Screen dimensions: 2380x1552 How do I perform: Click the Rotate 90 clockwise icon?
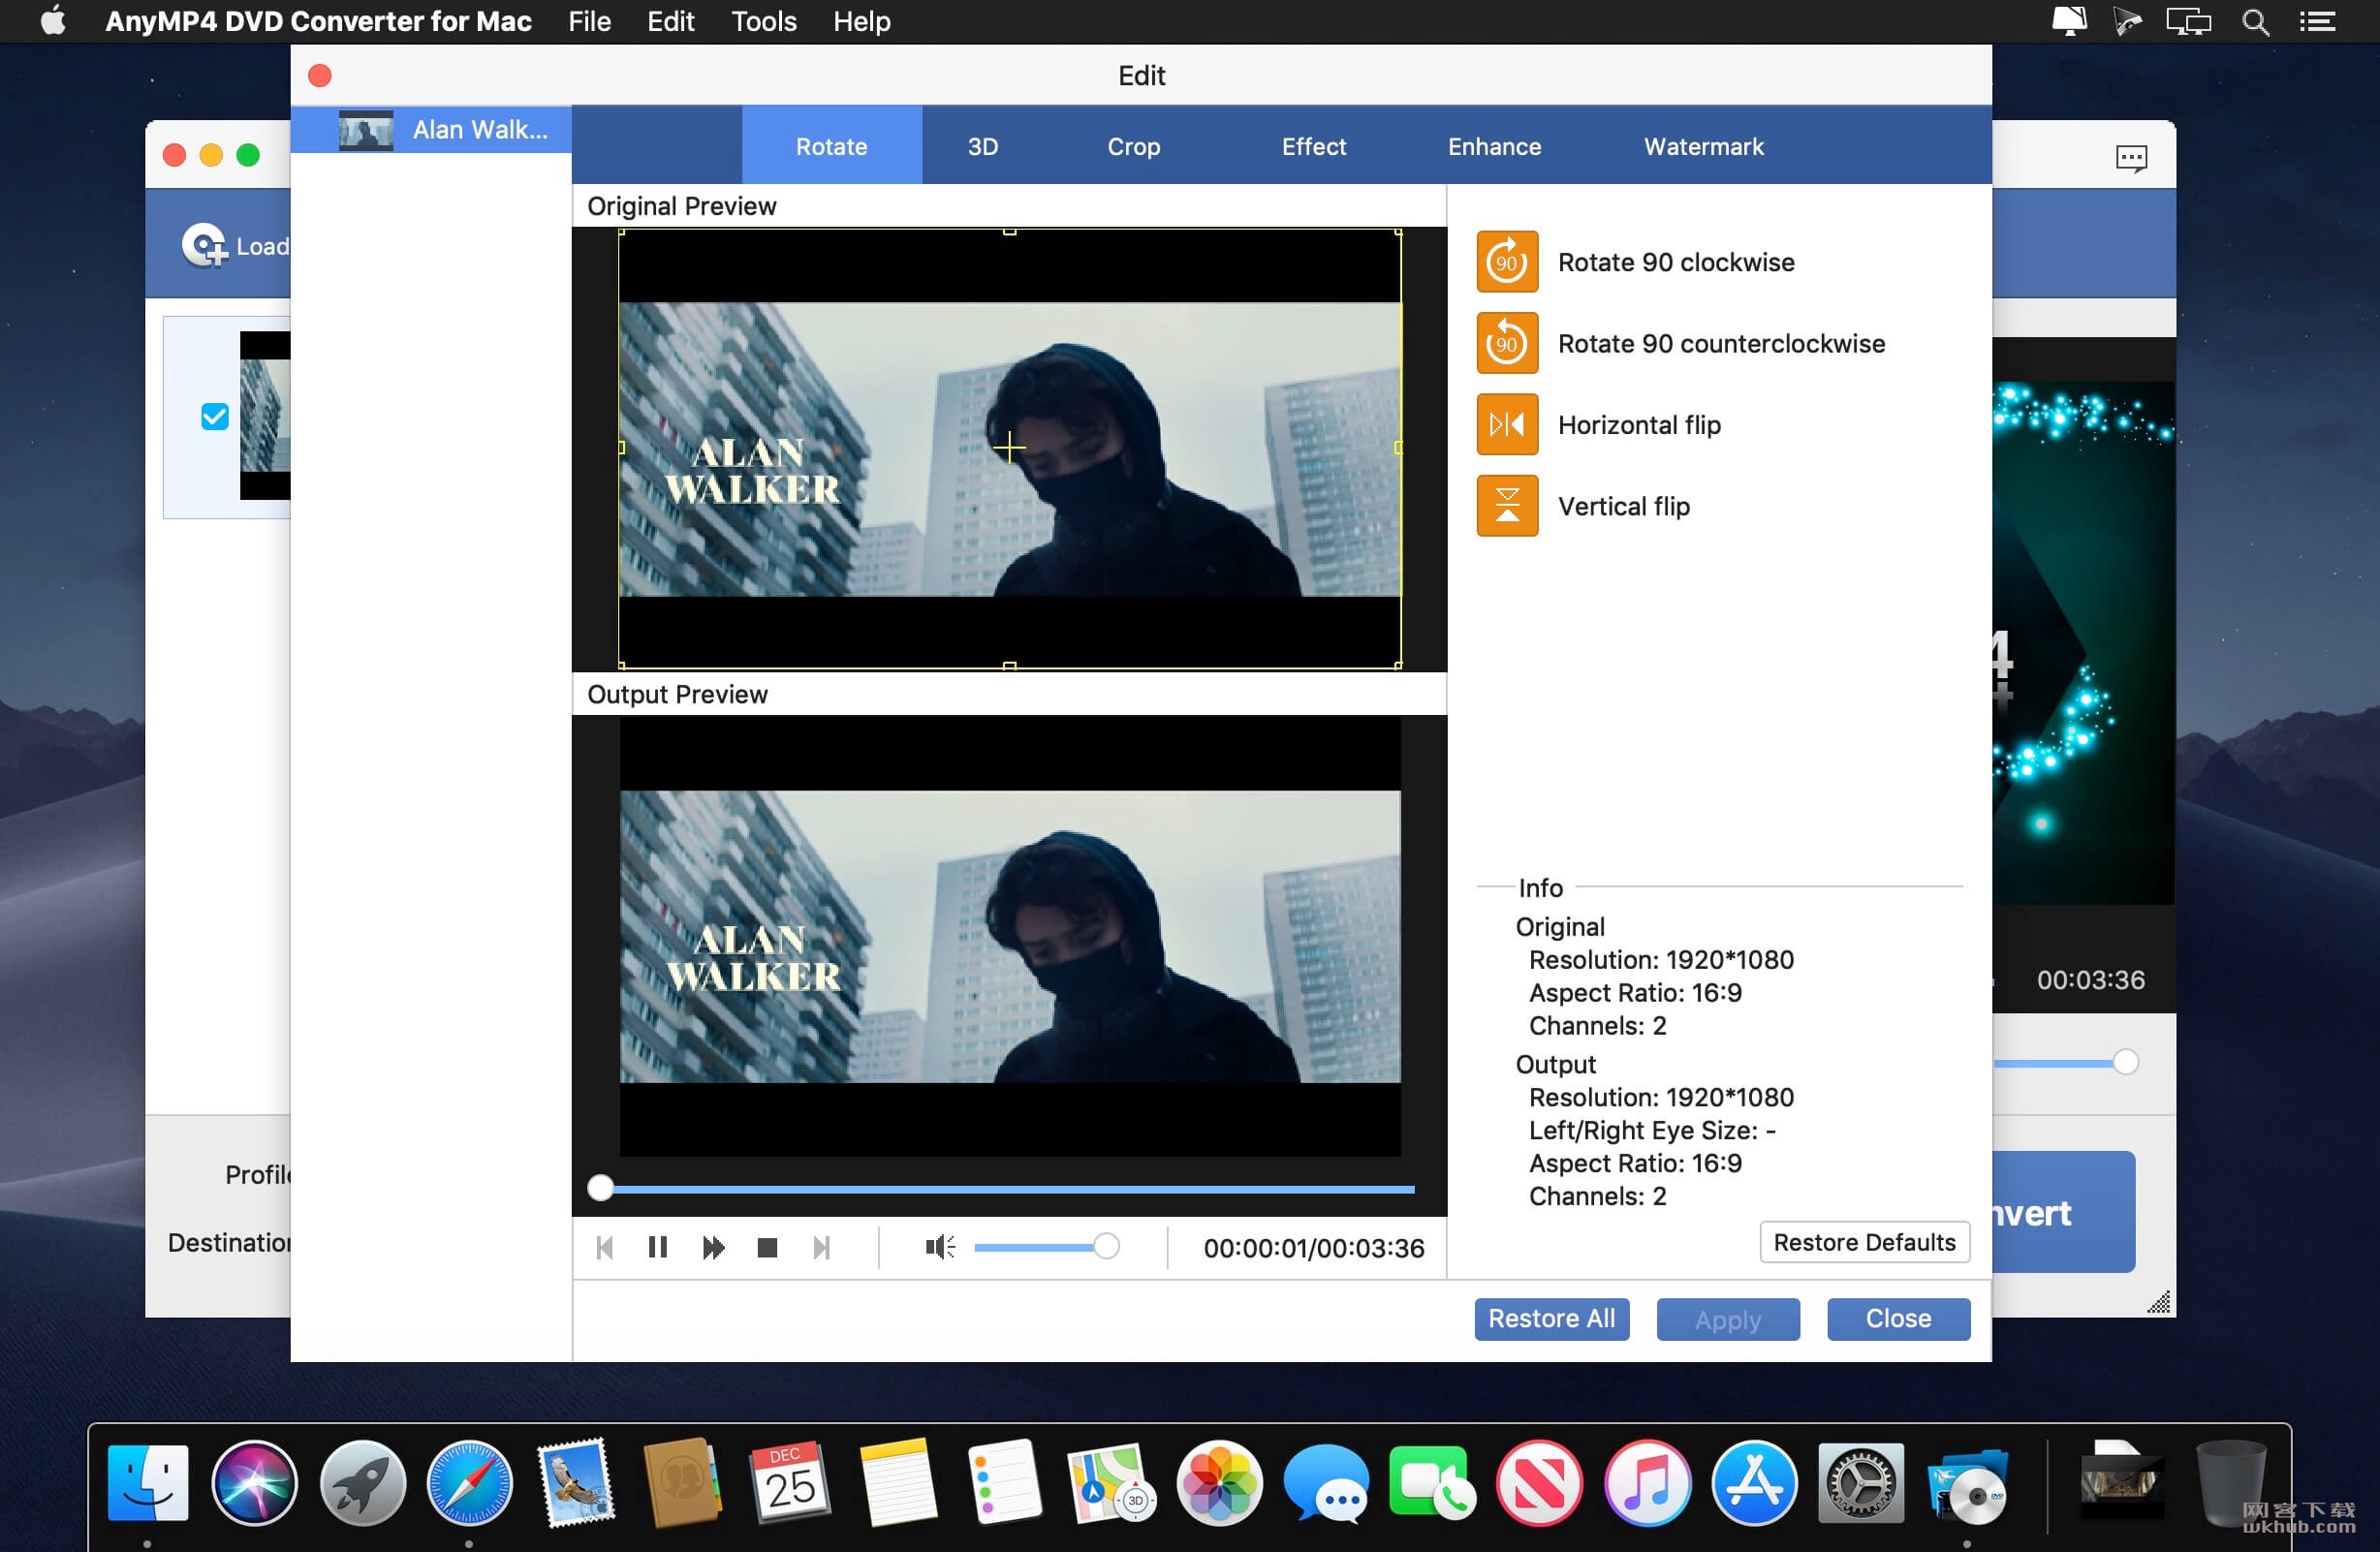(1507, 262)
